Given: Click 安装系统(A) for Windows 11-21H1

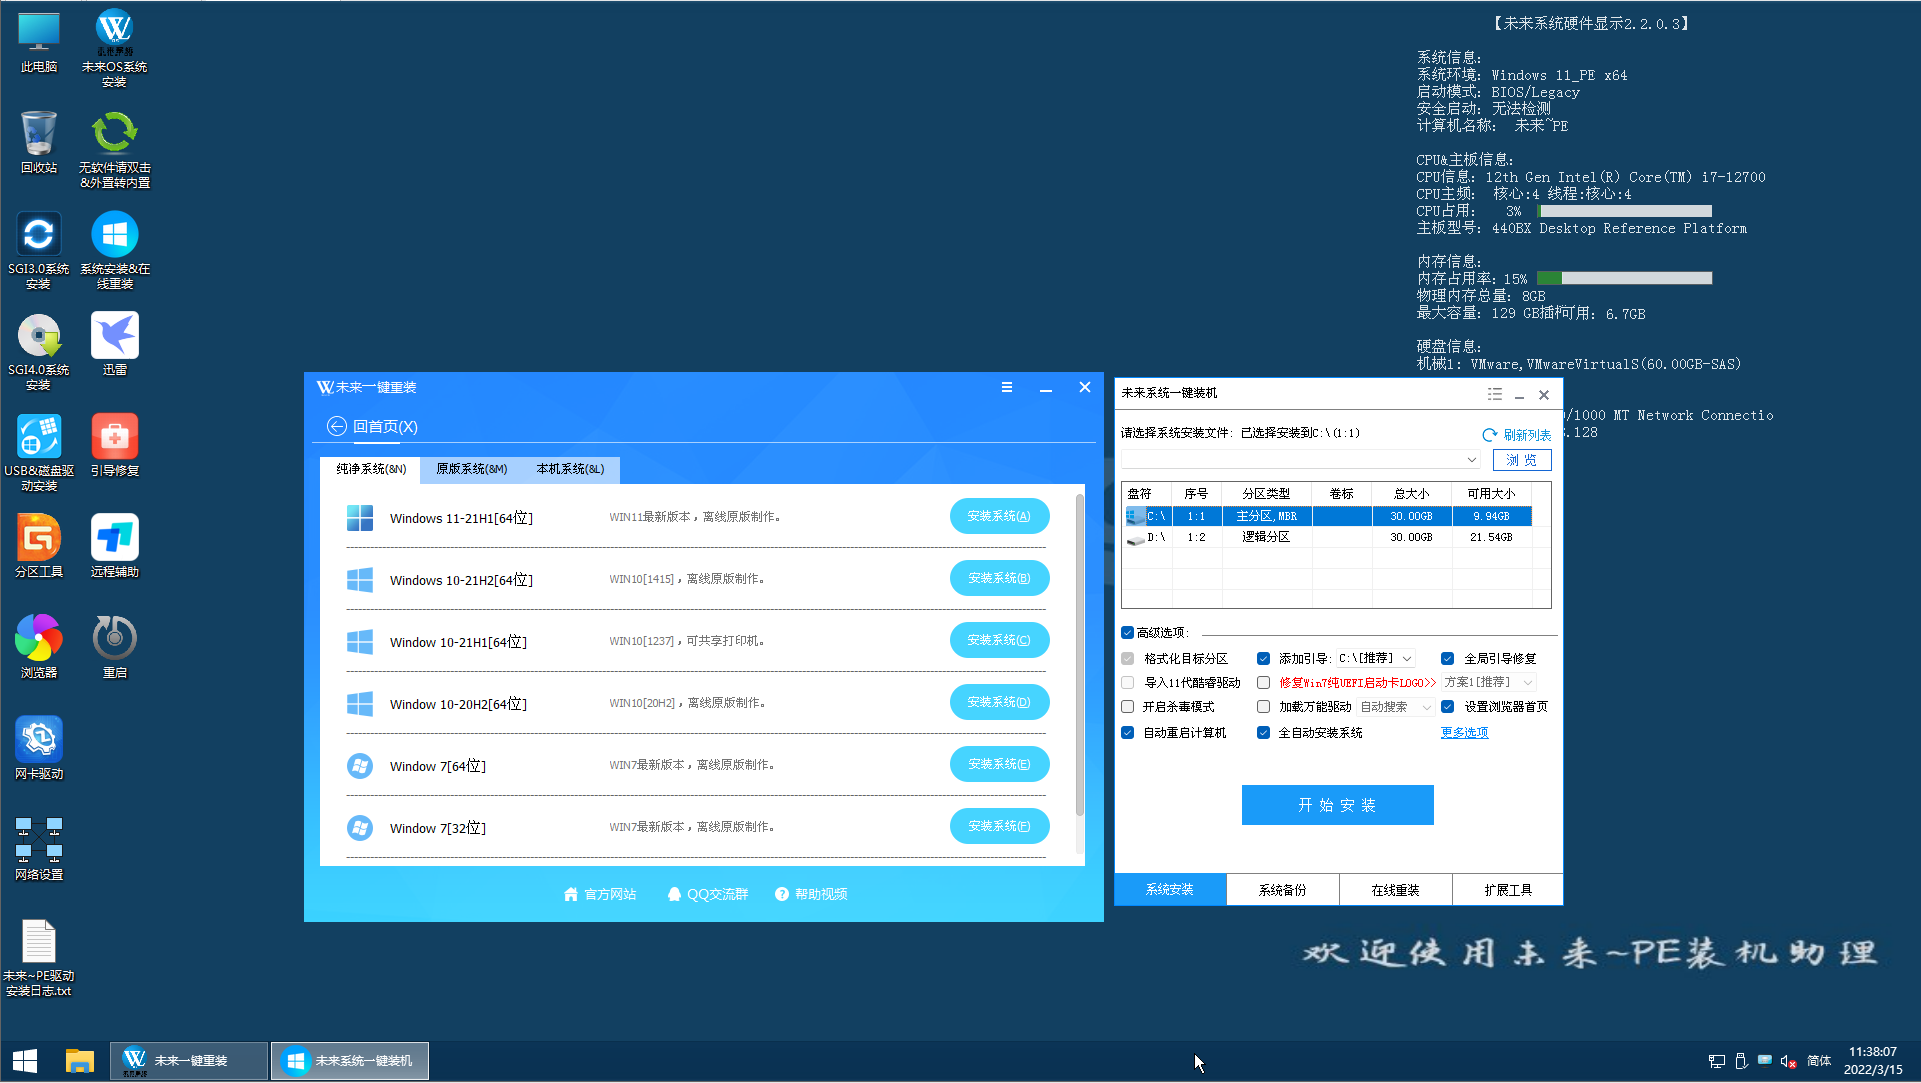Looking at the screenshot, I should [999, 517].
